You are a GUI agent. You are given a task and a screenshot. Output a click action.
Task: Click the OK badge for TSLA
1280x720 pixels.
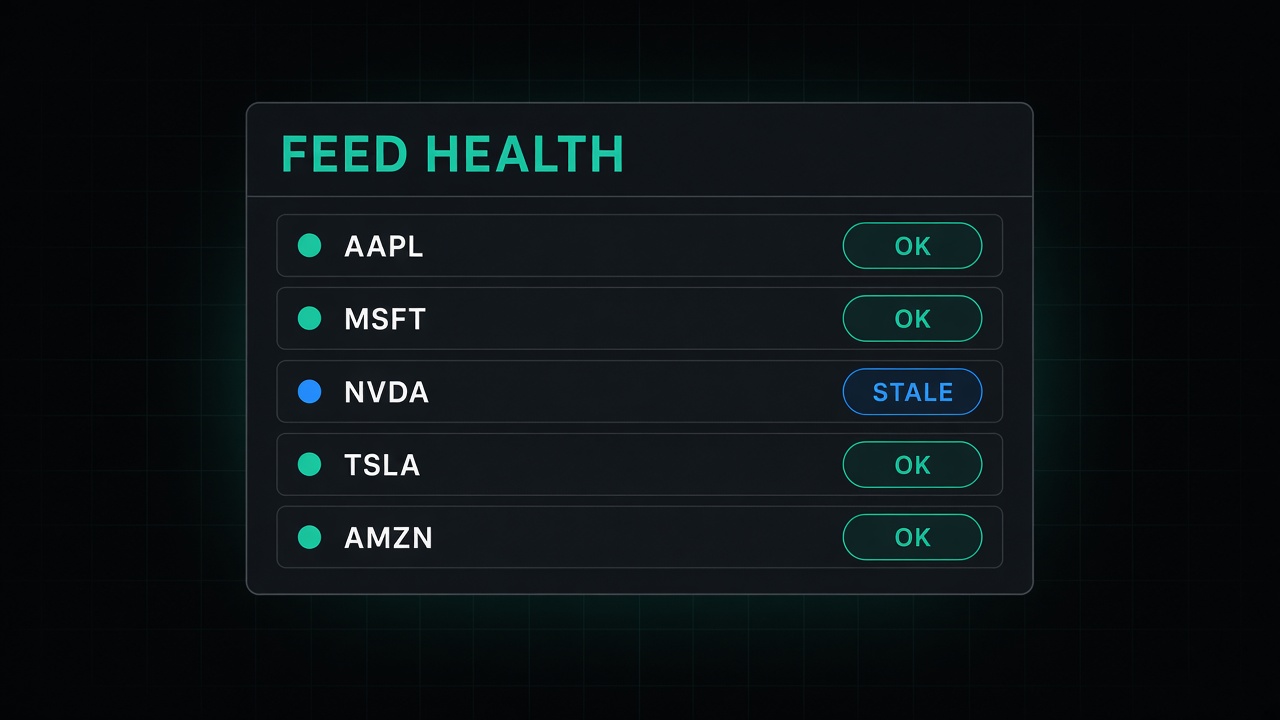[x=912, y=464]
